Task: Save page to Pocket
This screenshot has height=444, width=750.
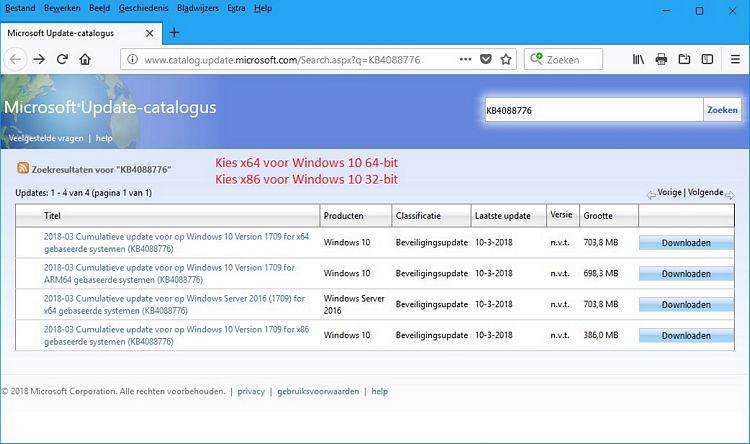Action: coord(485,59)
